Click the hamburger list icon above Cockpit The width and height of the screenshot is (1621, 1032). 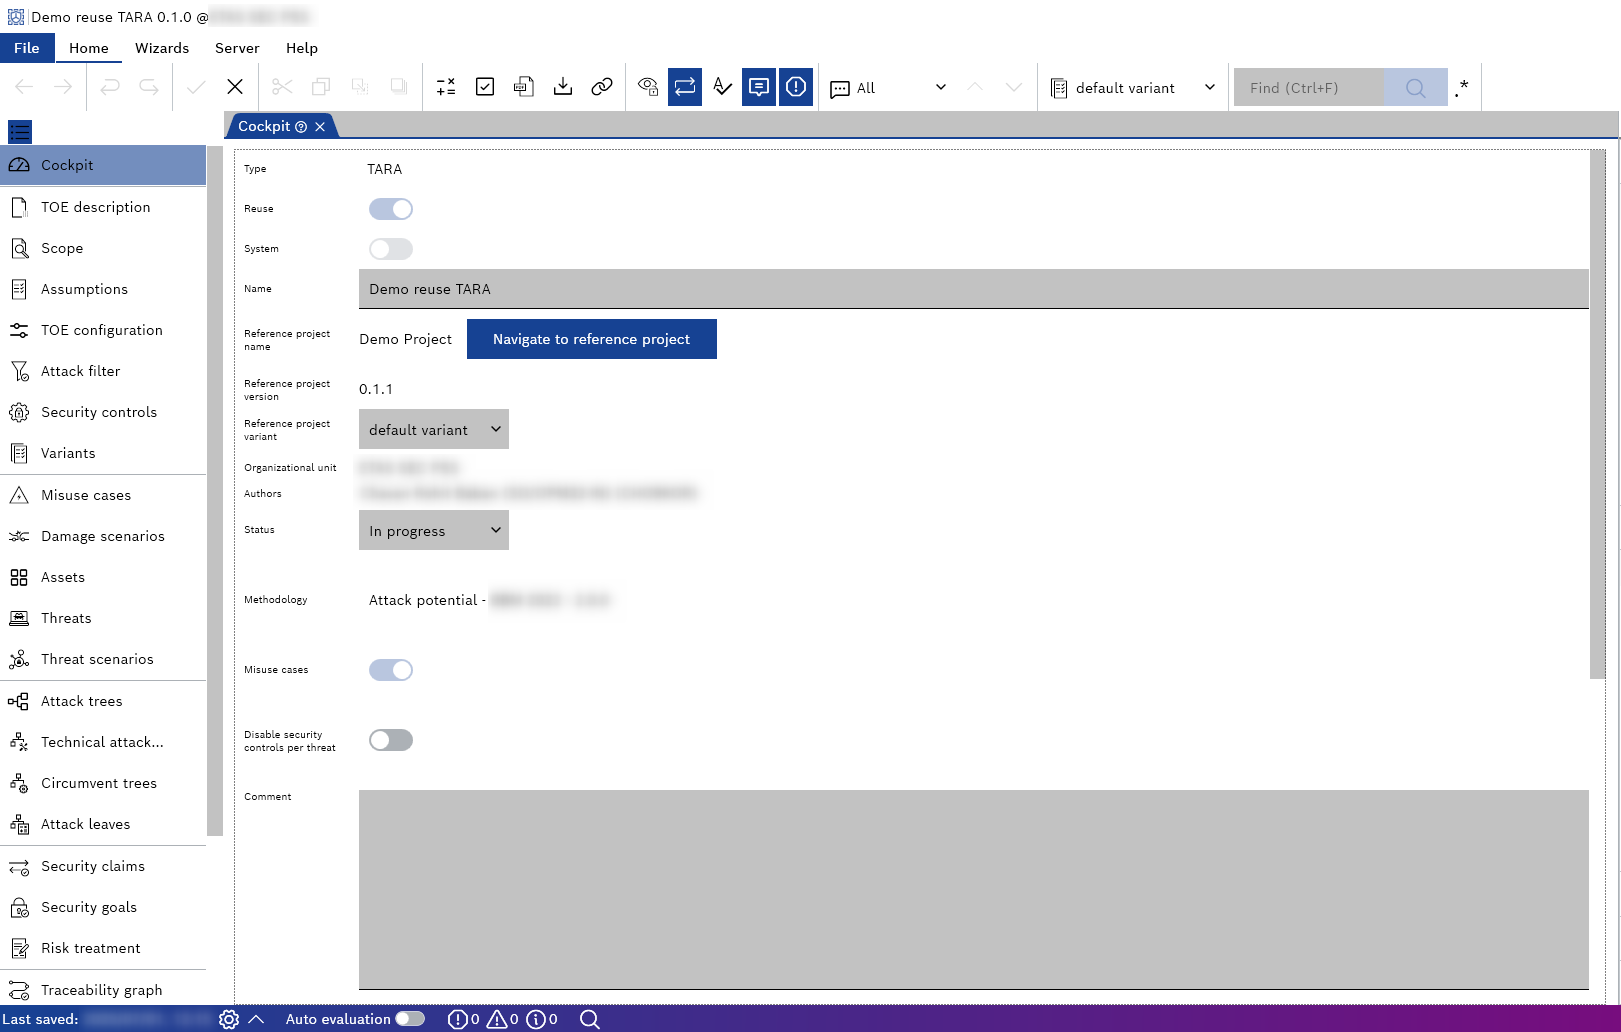[20, 131]
